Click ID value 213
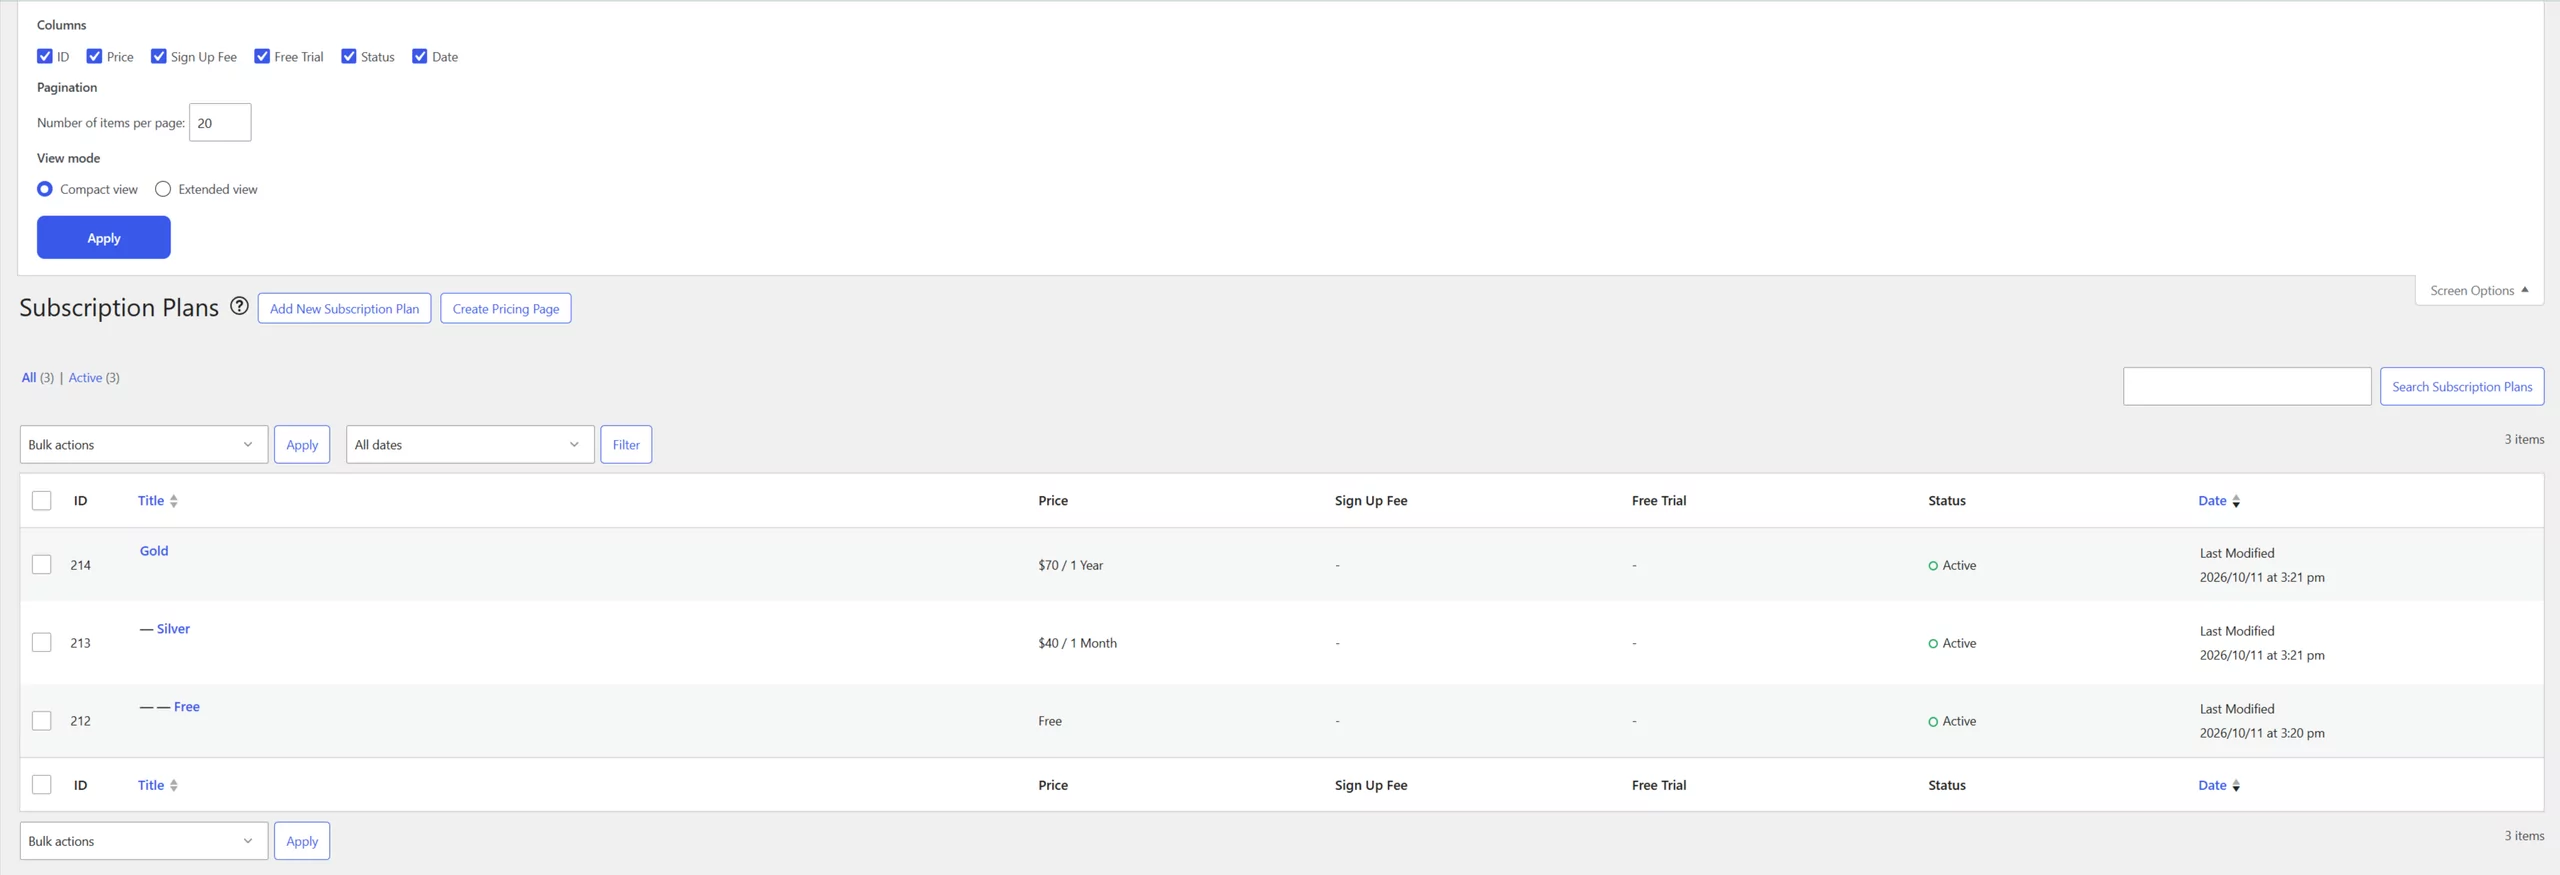 [x=80, y=643]
